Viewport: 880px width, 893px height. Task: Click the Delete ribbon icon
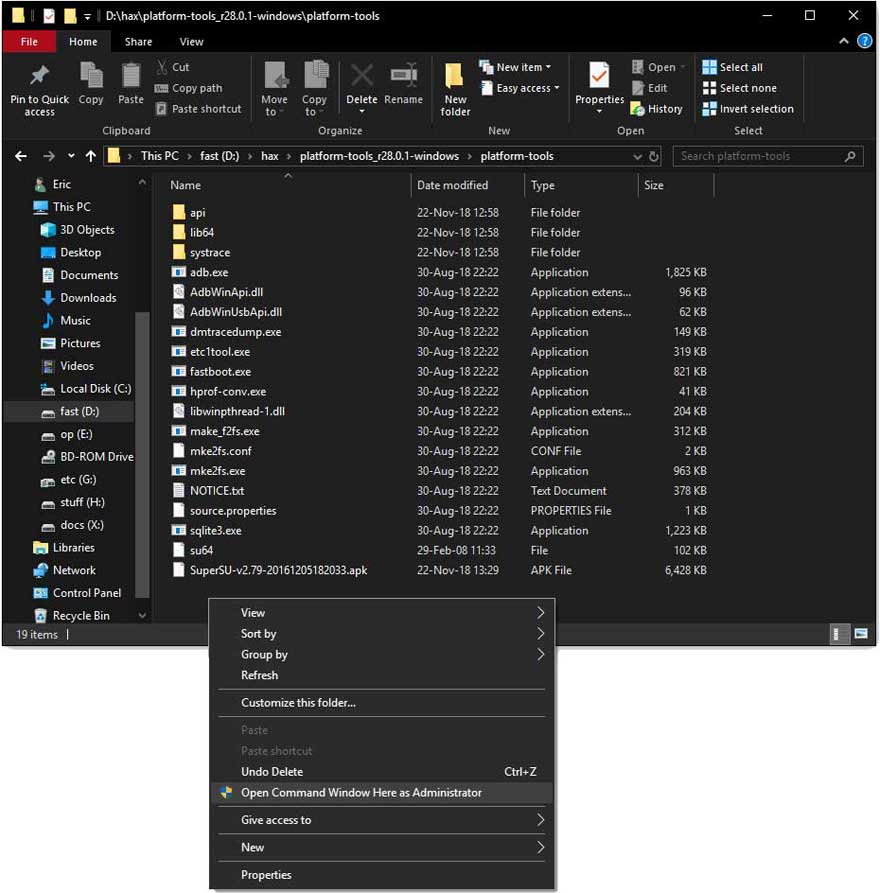[x=362, y=87]
